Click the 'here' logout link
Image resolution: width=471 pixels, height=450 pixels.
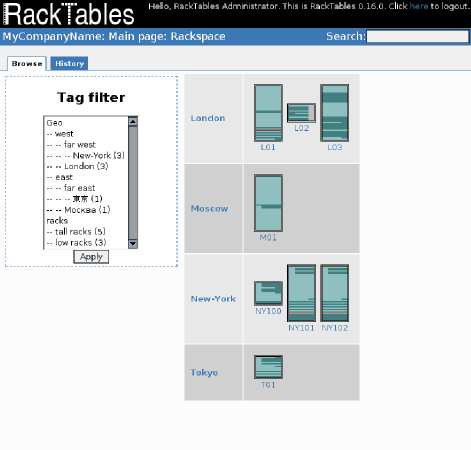coord(419,6)
